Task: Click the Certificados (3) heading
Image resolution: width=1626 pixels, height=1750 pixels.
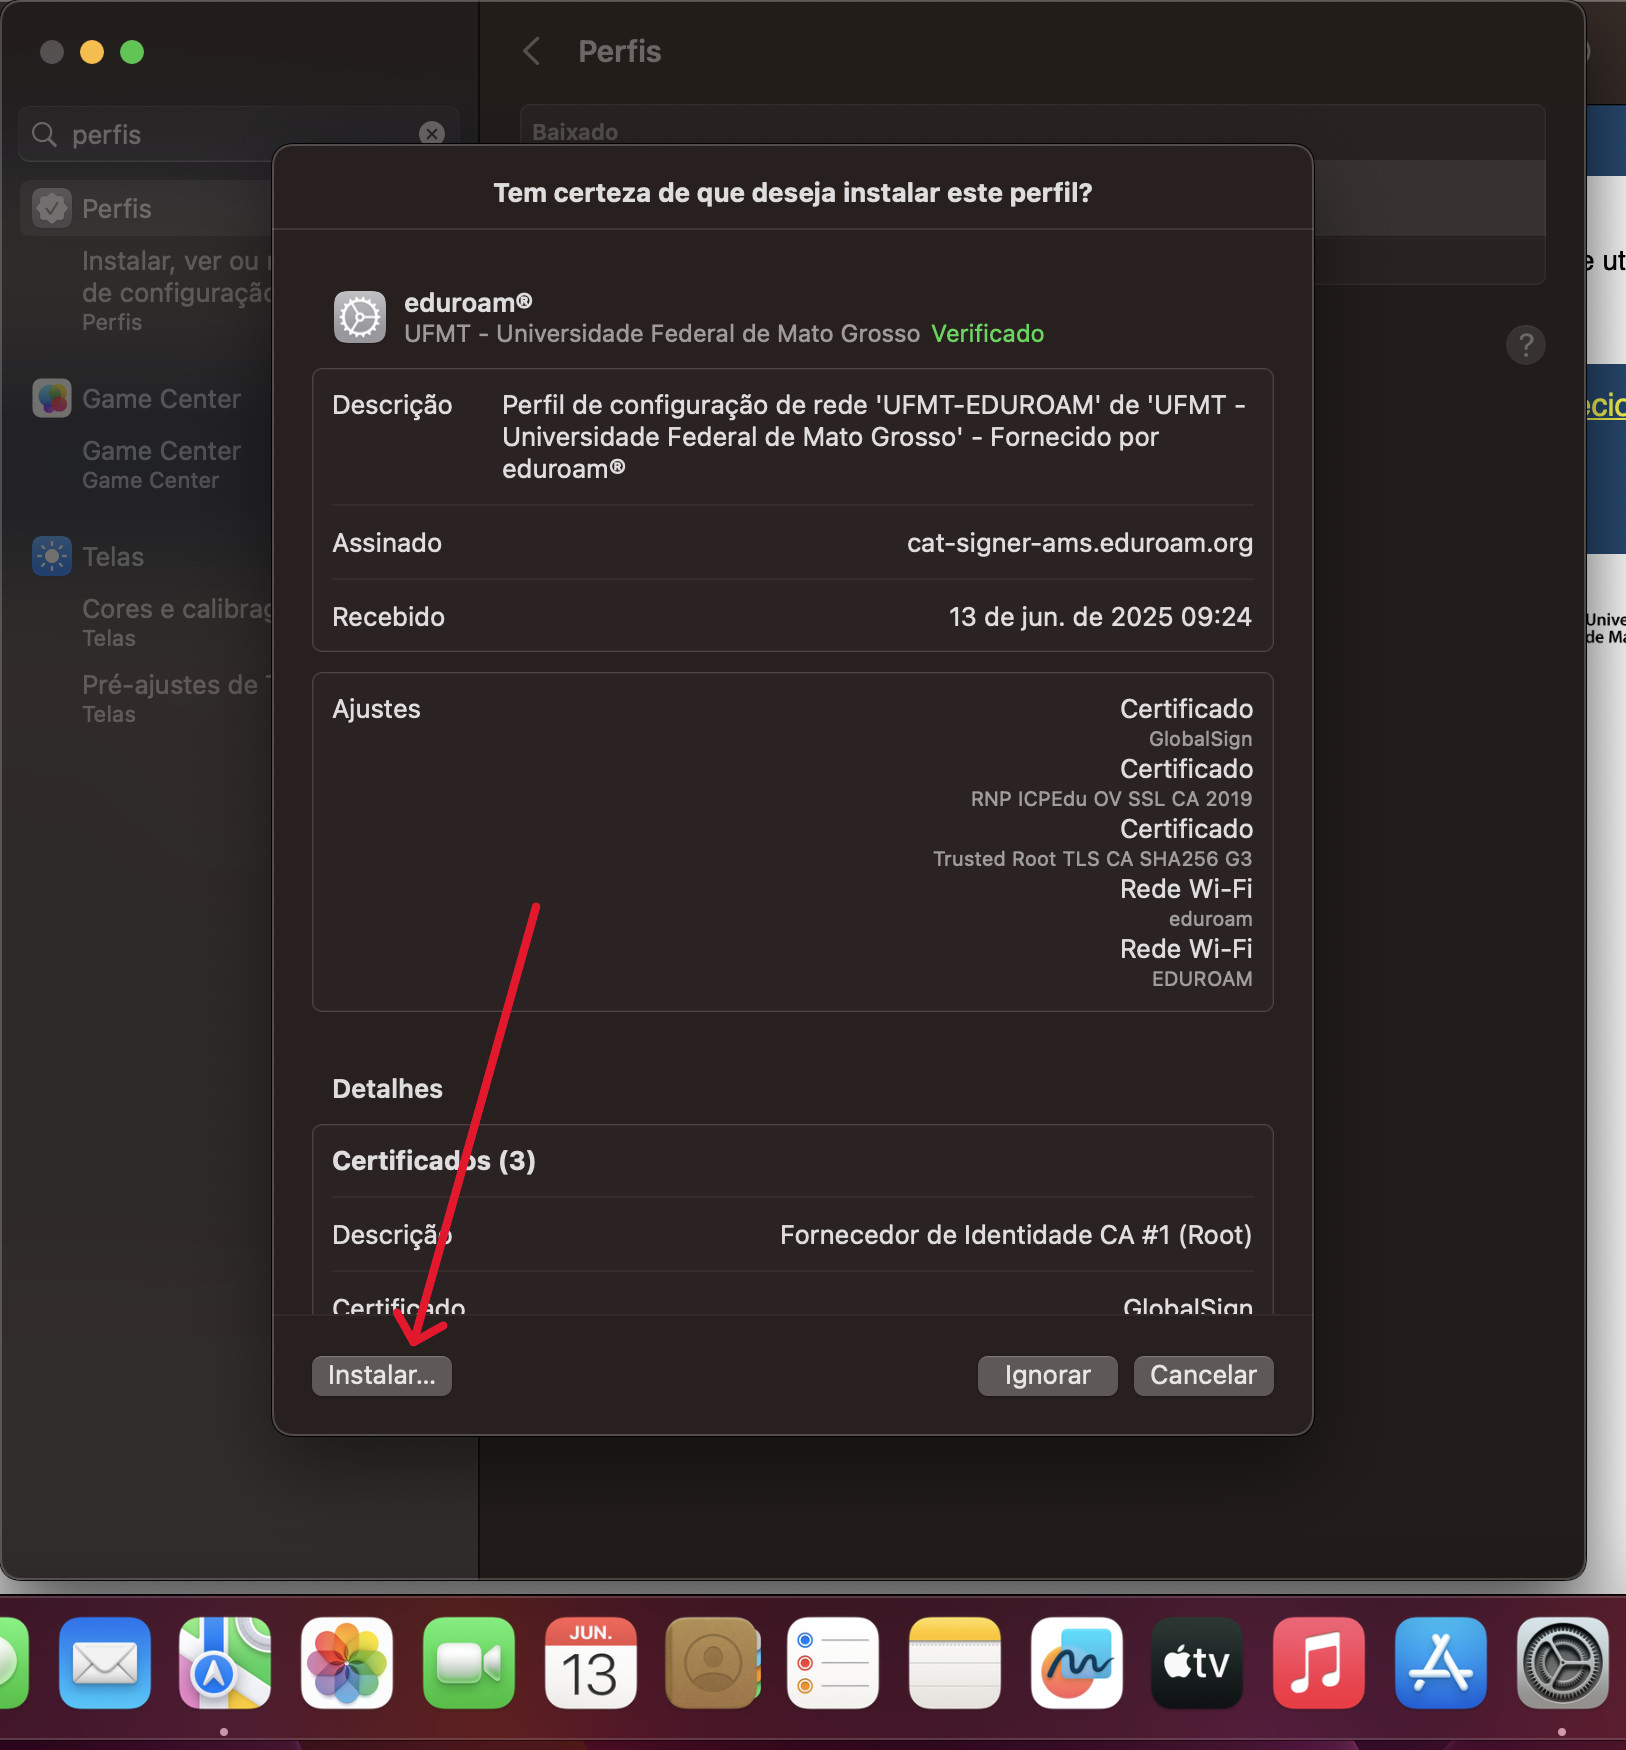Action: coord(434,1160)
